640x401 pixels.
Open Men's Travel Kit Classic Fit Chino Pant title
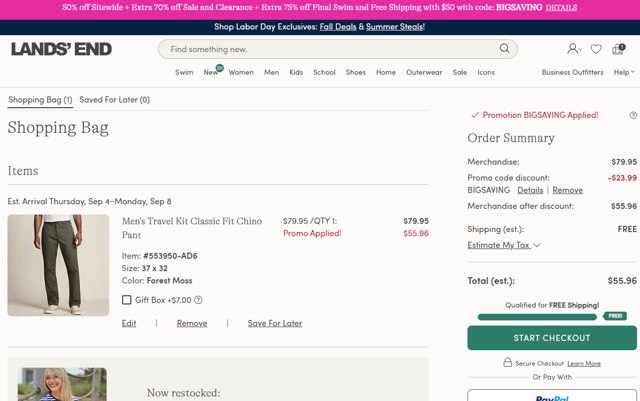coord(192,228)
